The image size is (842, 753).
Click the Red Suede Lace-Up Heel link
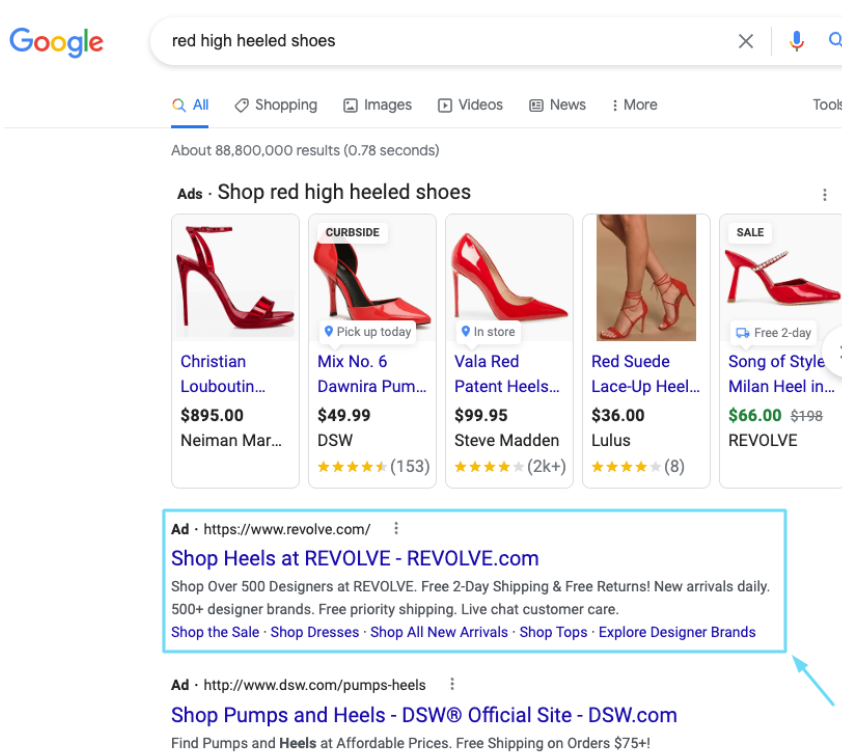pyautogui.click(x=645, y=374)
